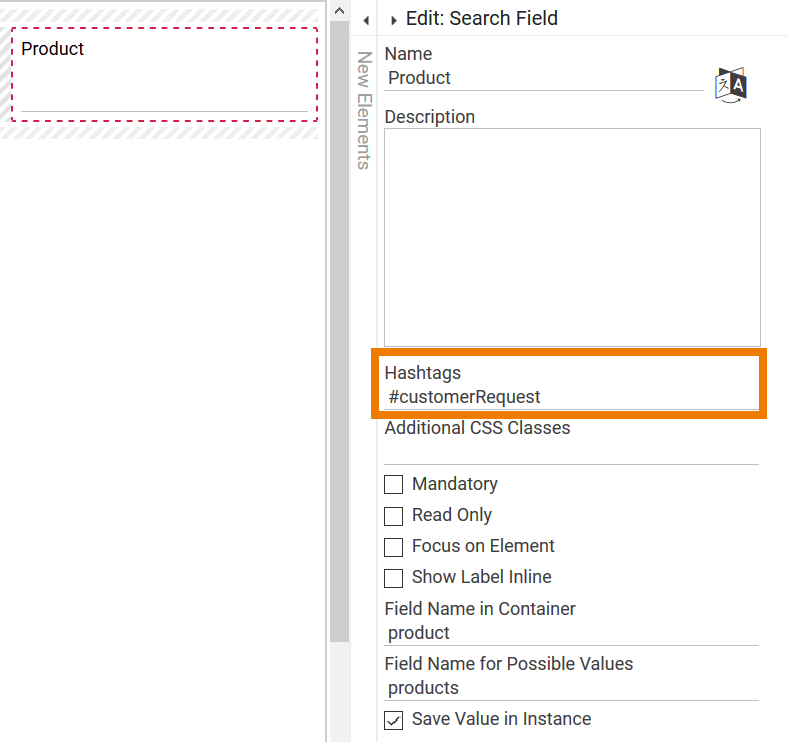Click the Edit: Search Field header title
The width and height of the screenshot is (789, 742).
(x=482, y=19)
